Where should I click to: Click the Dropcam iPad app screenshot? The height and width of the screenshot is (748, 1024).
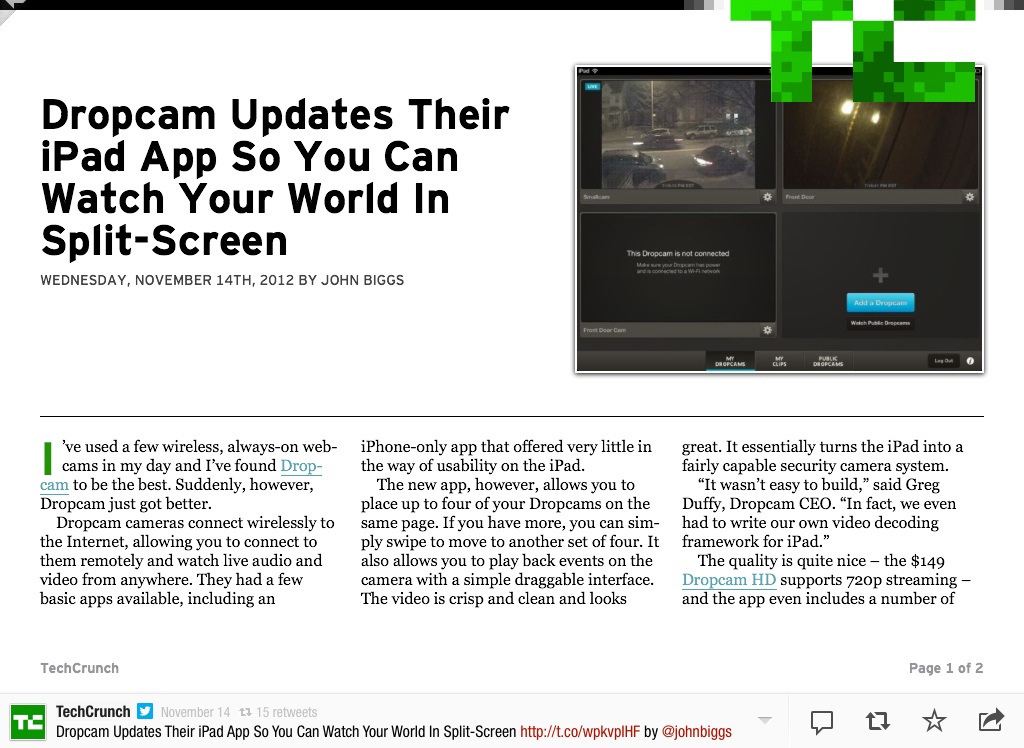click(x=779, y=219)
